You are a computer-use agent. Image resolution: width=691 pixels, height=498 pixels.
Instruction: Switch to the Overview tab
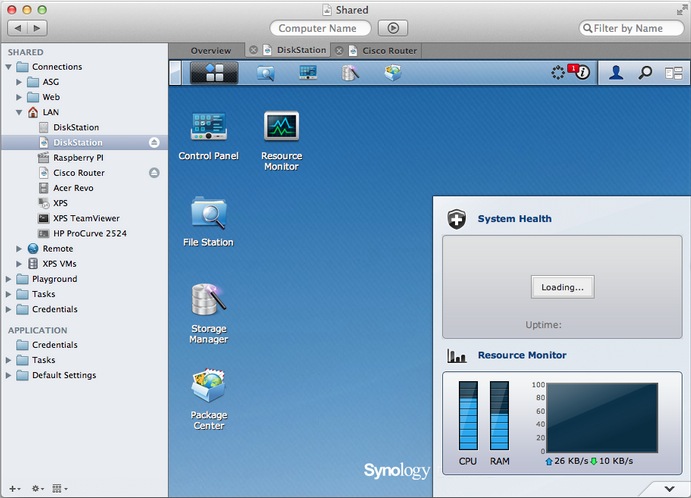pyautogui.click(x=210, y=50)
